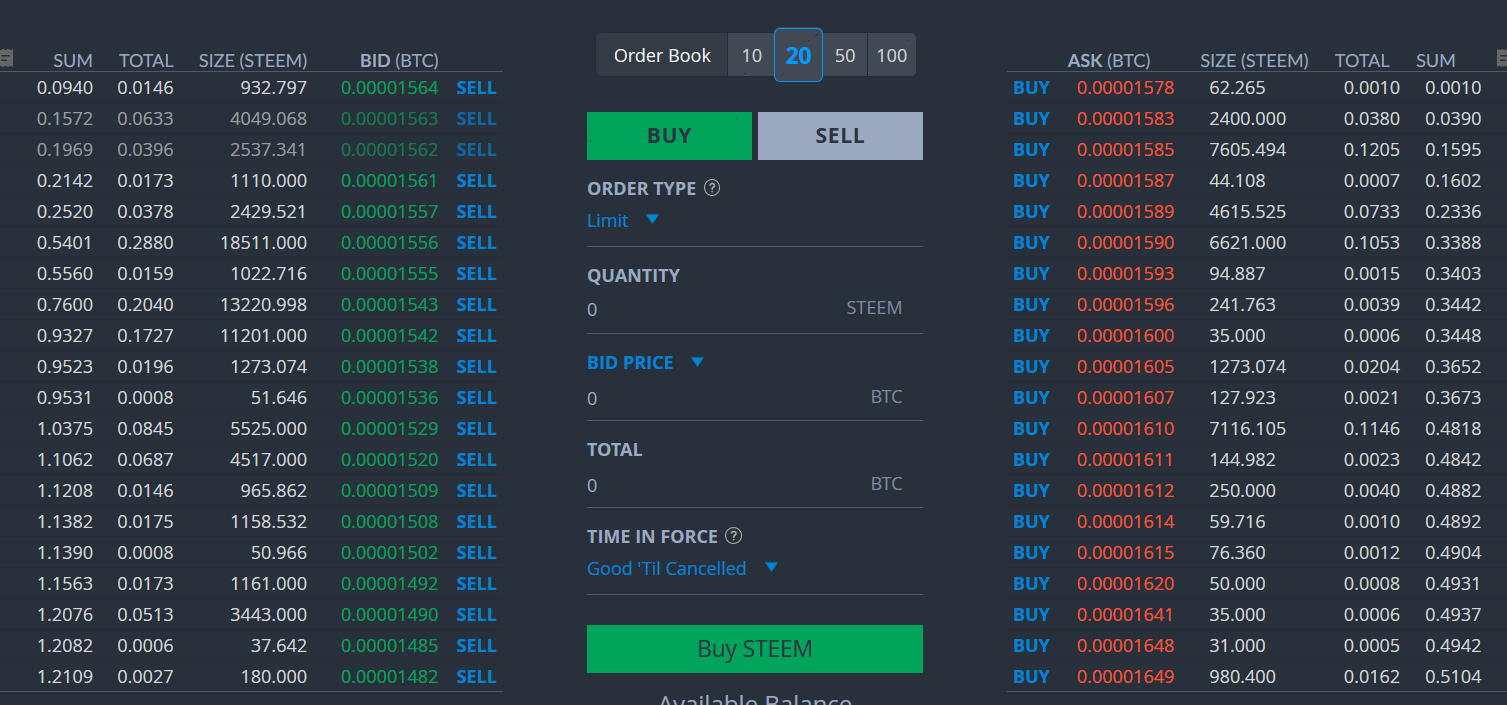Focus the Bid Price BTC input field
The image size is (1507, 705).
720,398
